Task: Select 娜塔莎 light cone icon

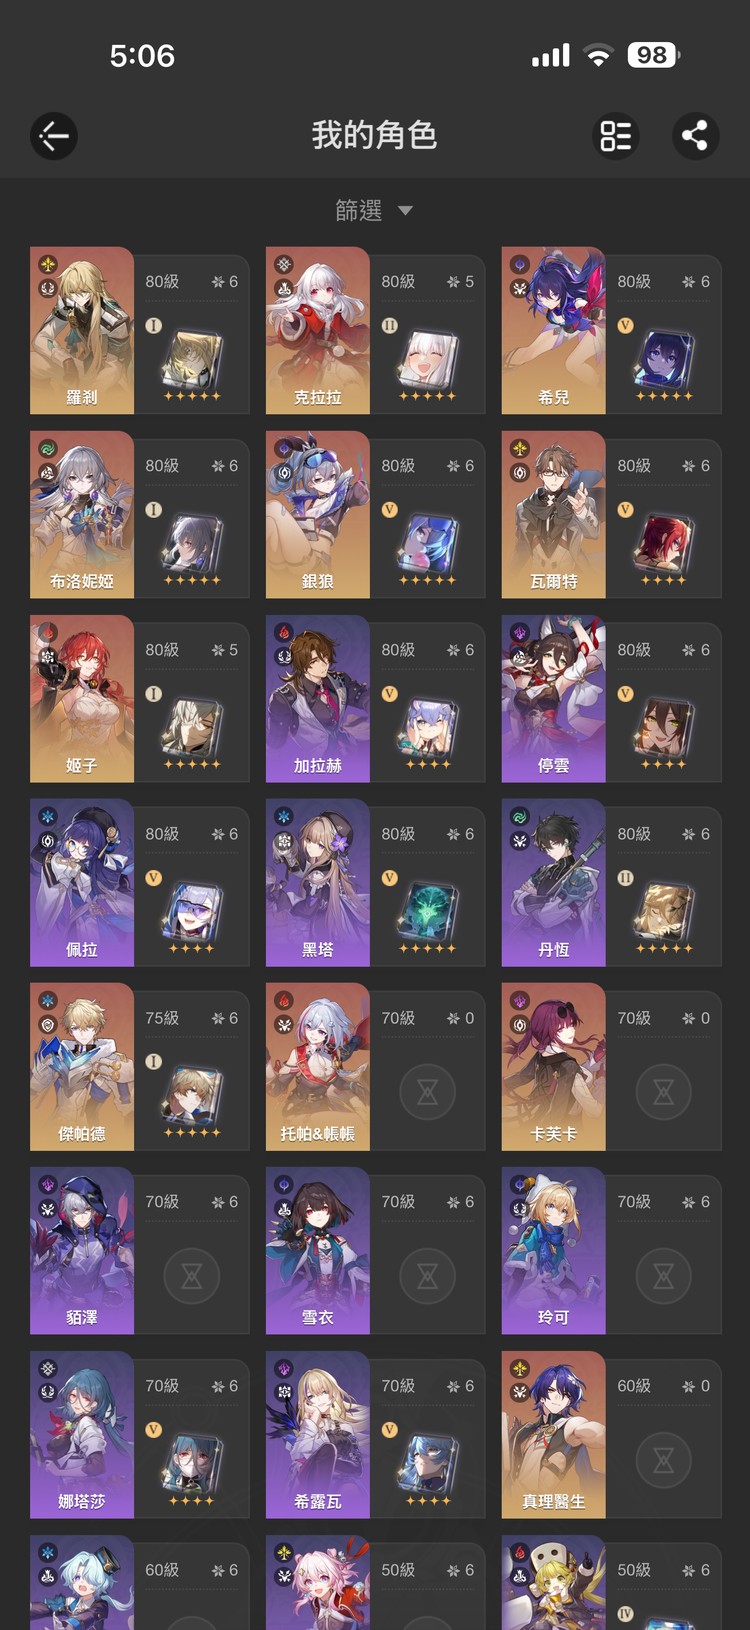Action: 191,1466
